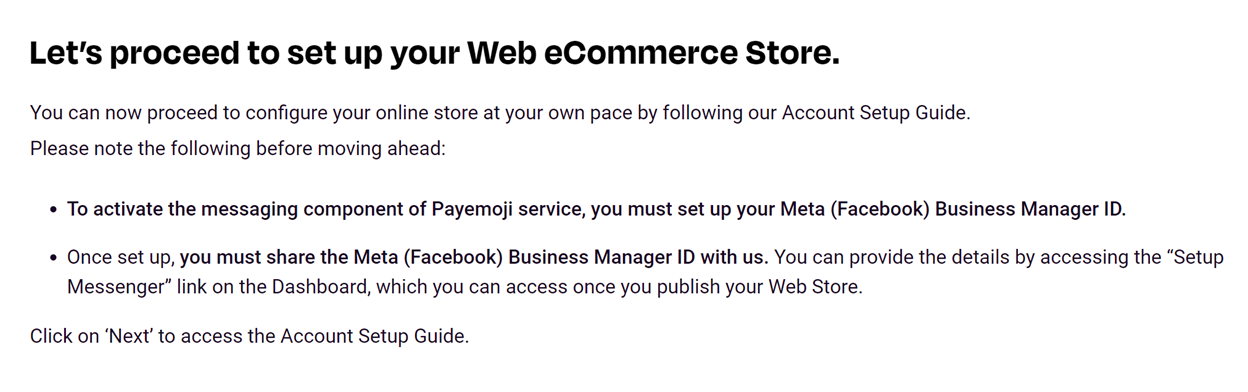Click the first bullet point marker
Image resolution: width=1248 pixels, height=392 pixels.
[x=53, y=211]
